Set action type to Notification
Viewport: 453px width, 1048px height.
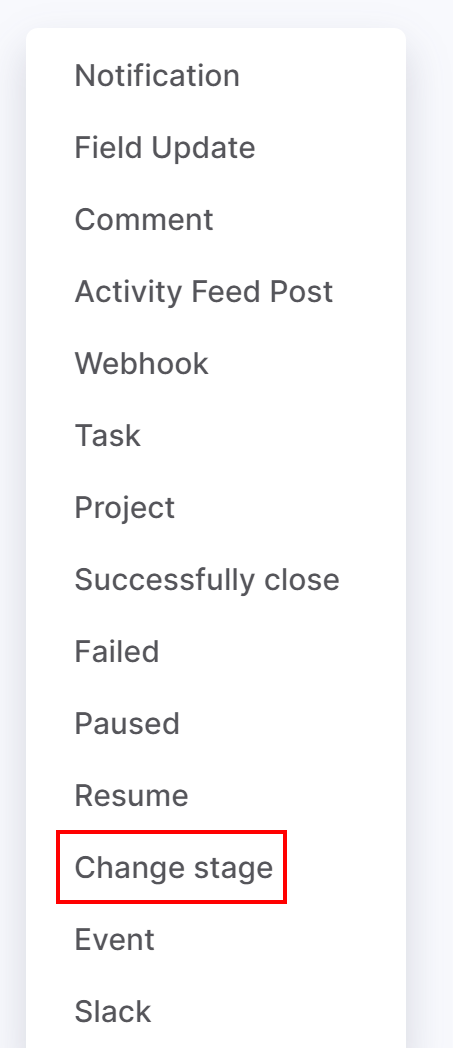(157, 76)
